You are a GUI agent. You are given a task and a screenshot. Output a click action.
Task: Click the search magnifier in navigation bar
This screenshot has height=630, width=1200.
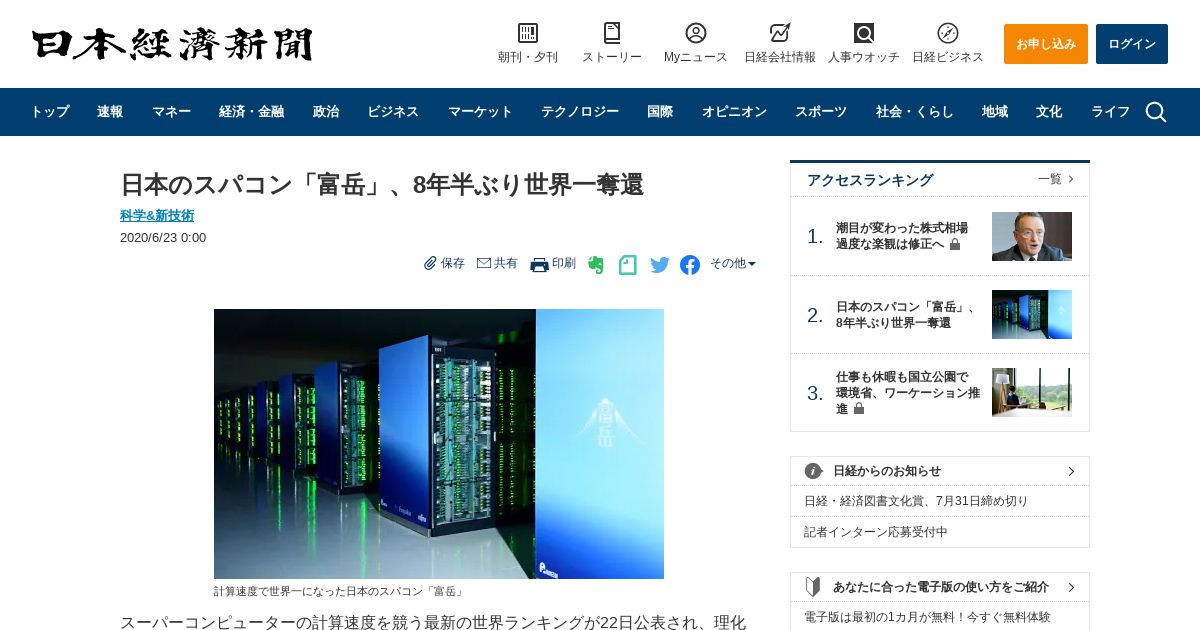pos(1156,112)
